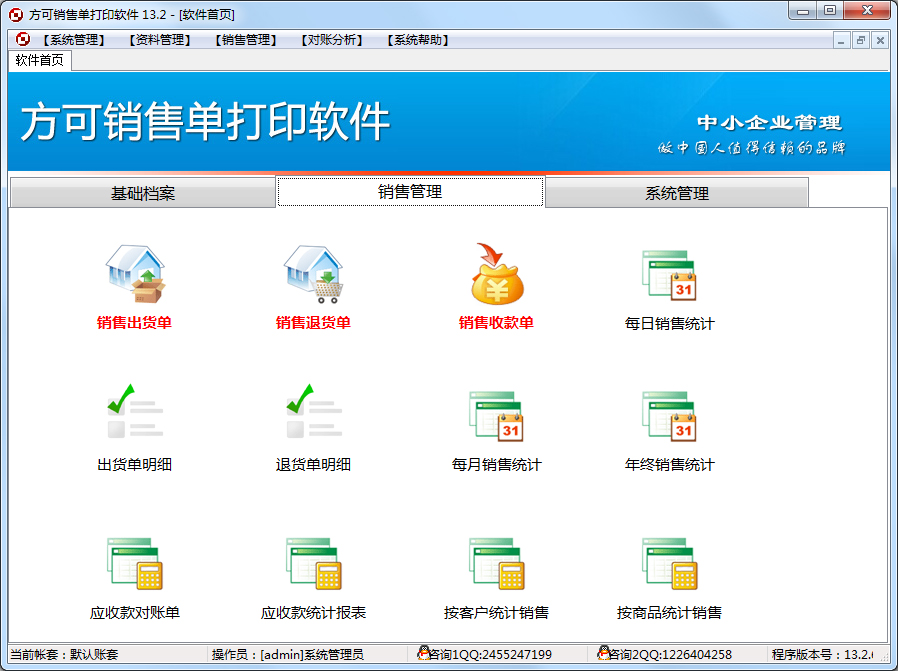Open the 【系统帮助】 menu
The image size is (898, 671).
(417, 40)
